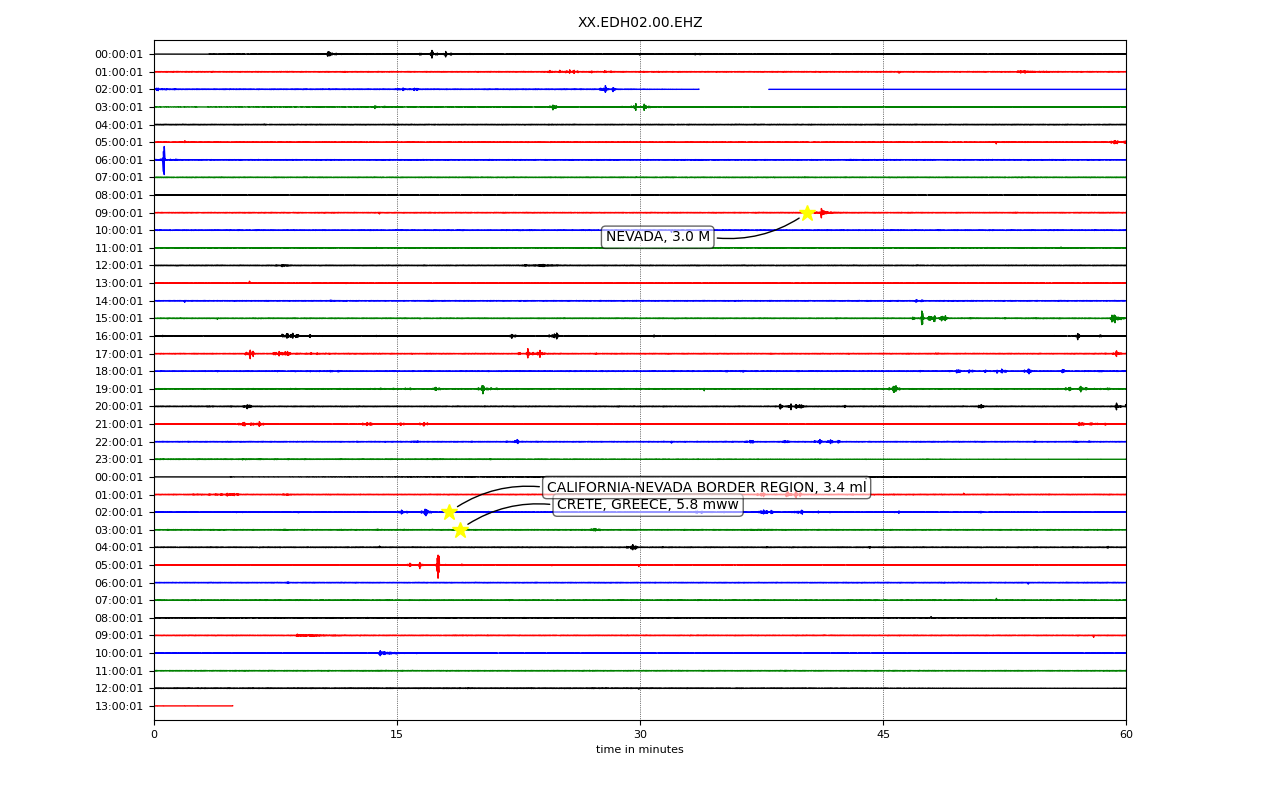The image size is (1280, 800).
Task: Click the final 13:00:01 row label
Action: (x=119, y=706)
